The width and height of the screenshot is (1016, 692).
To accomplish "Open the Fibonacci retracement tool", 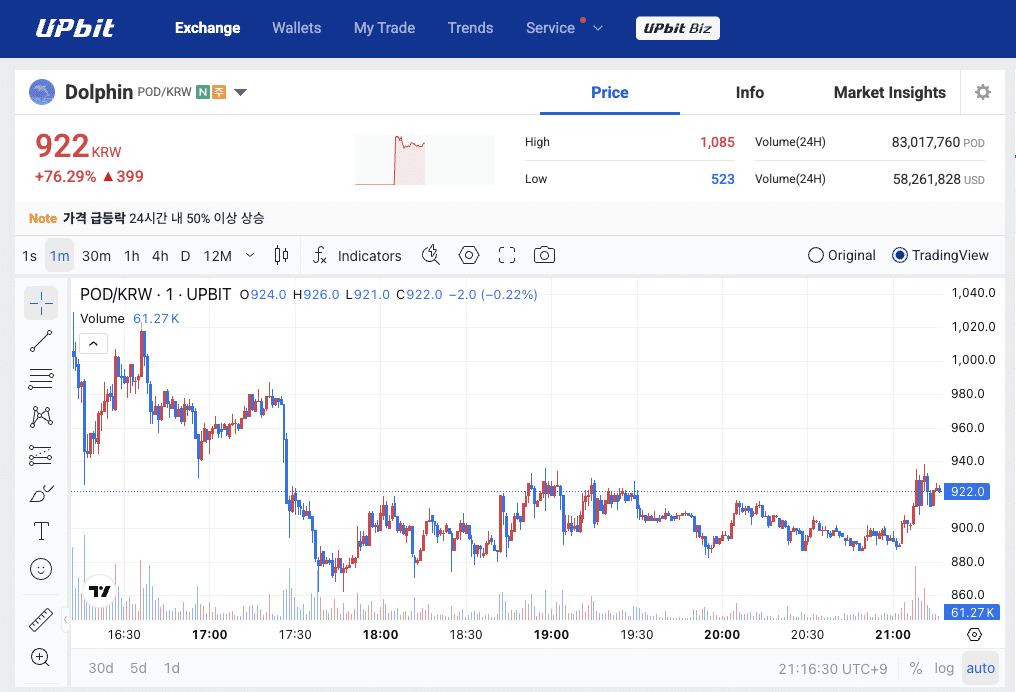I will (x=41, y=379).
